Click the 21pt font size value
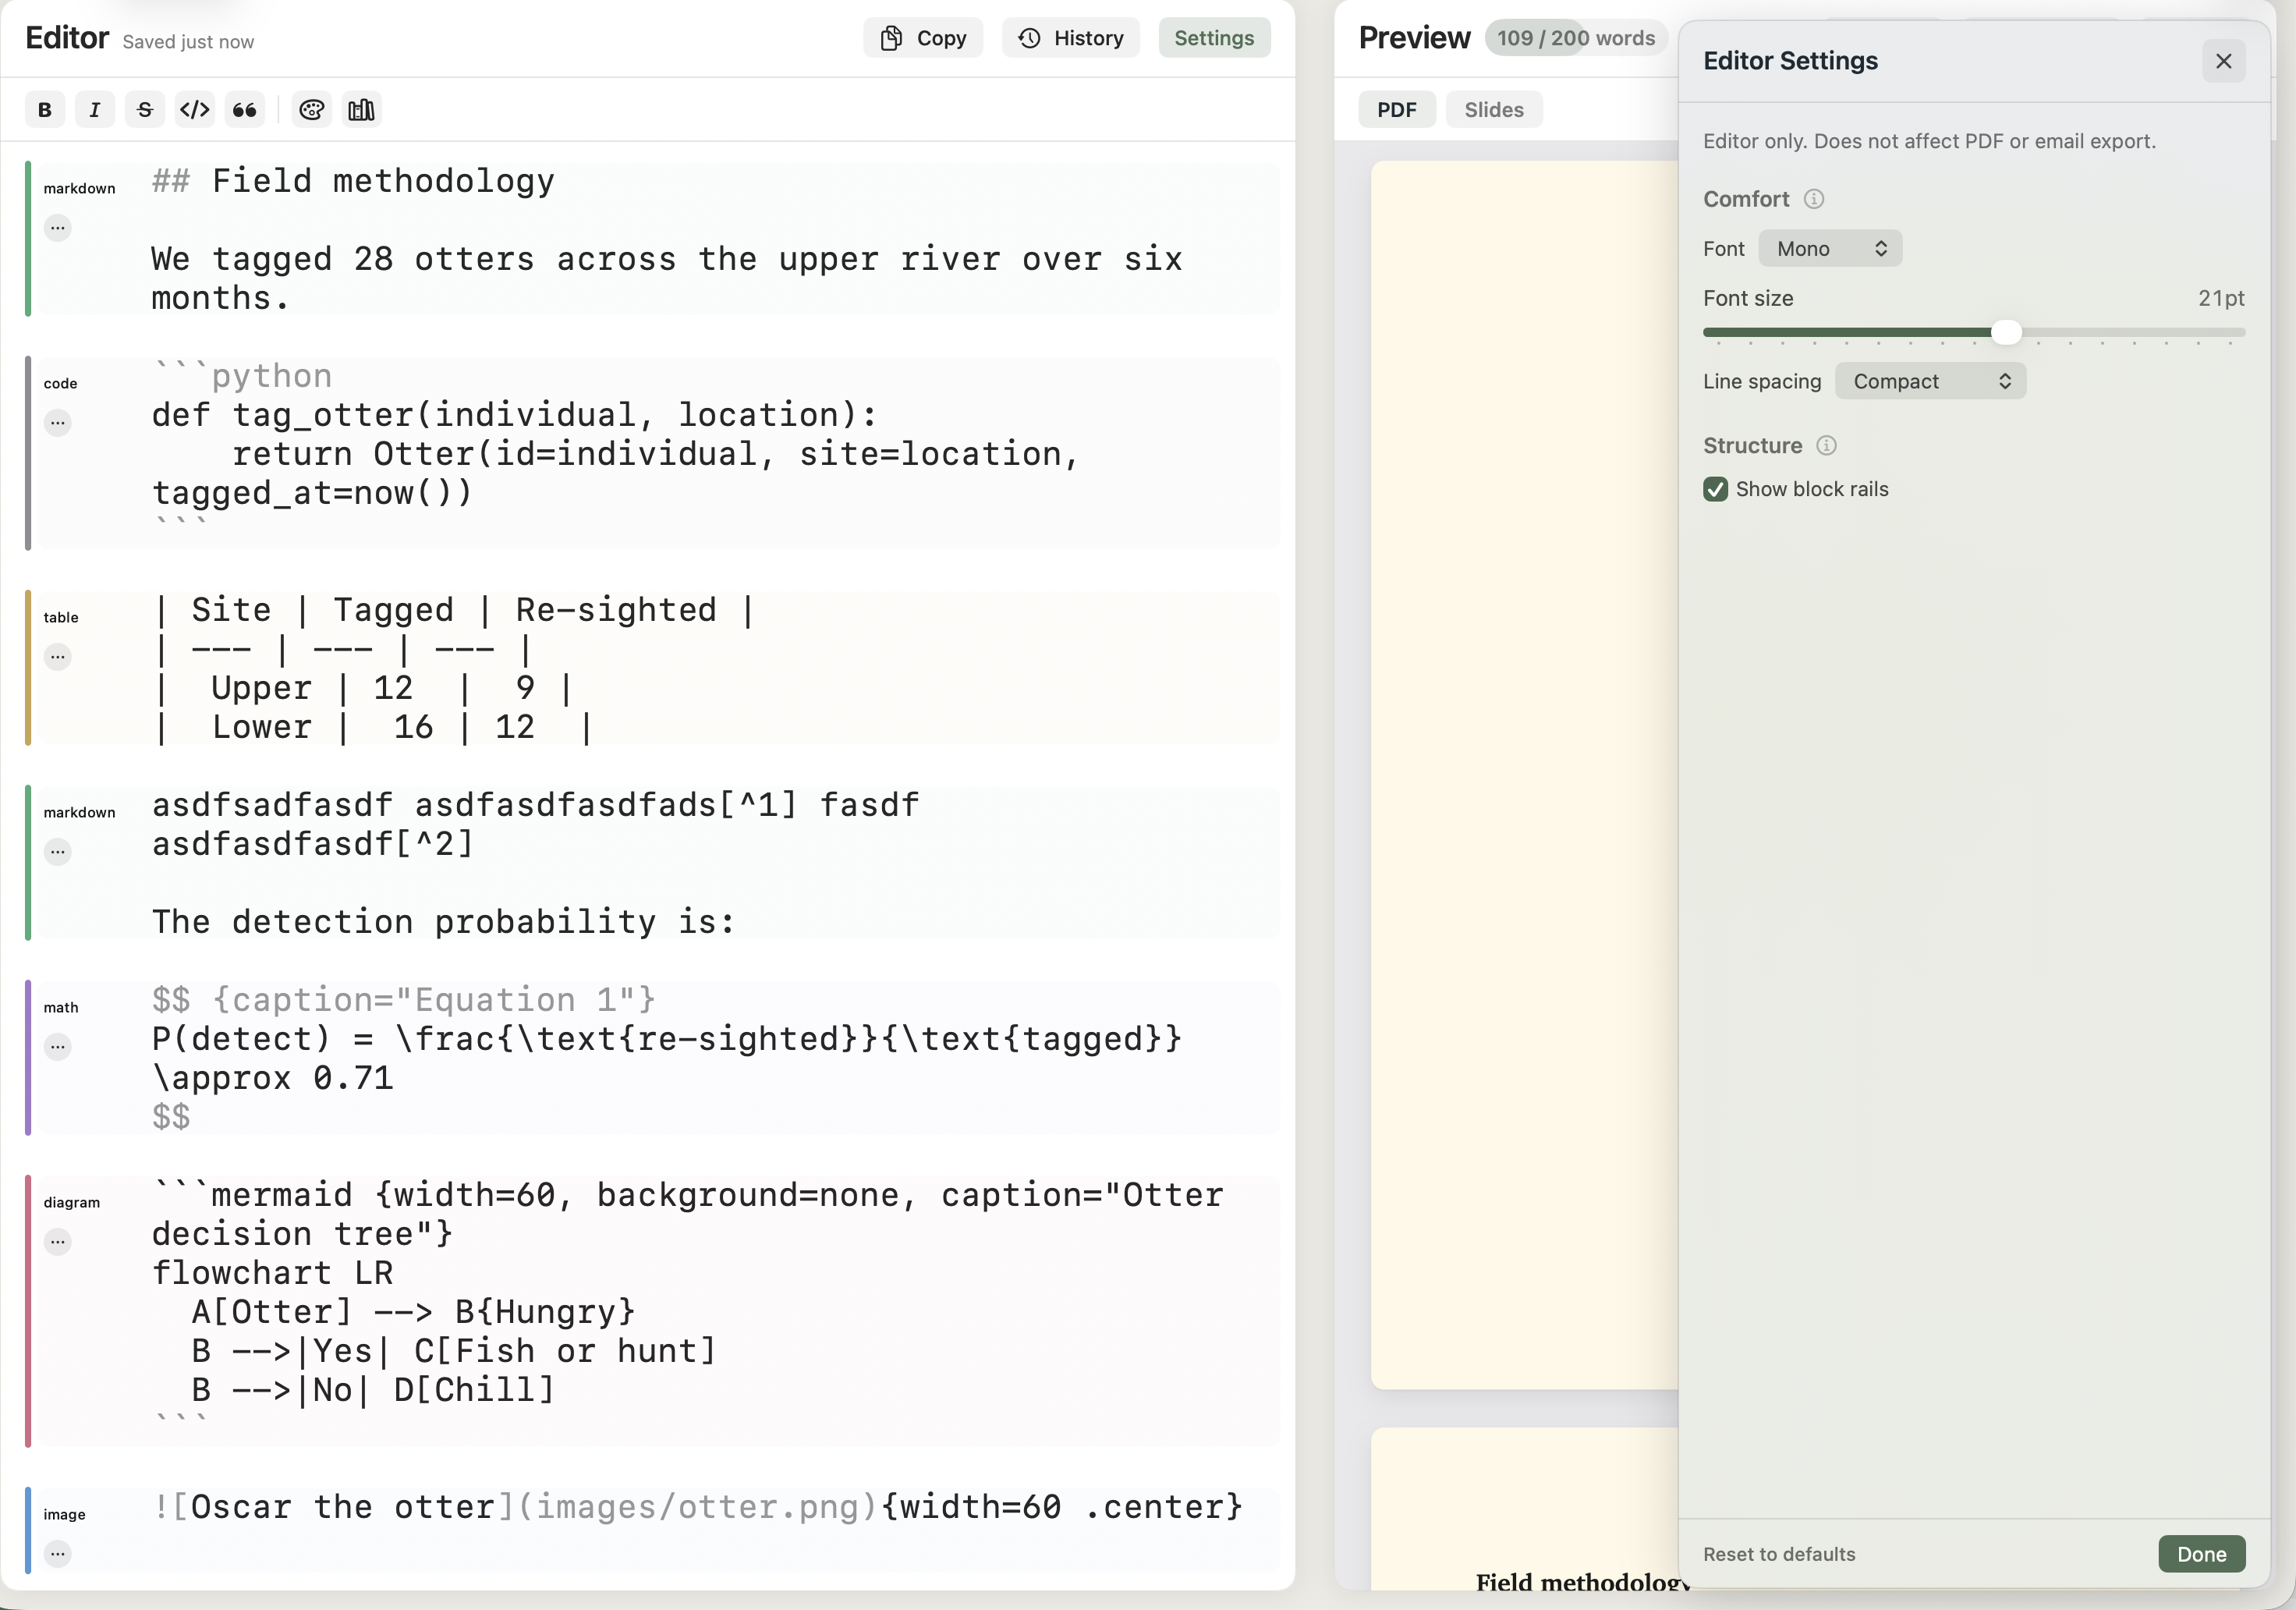 tap(2221, 298)
